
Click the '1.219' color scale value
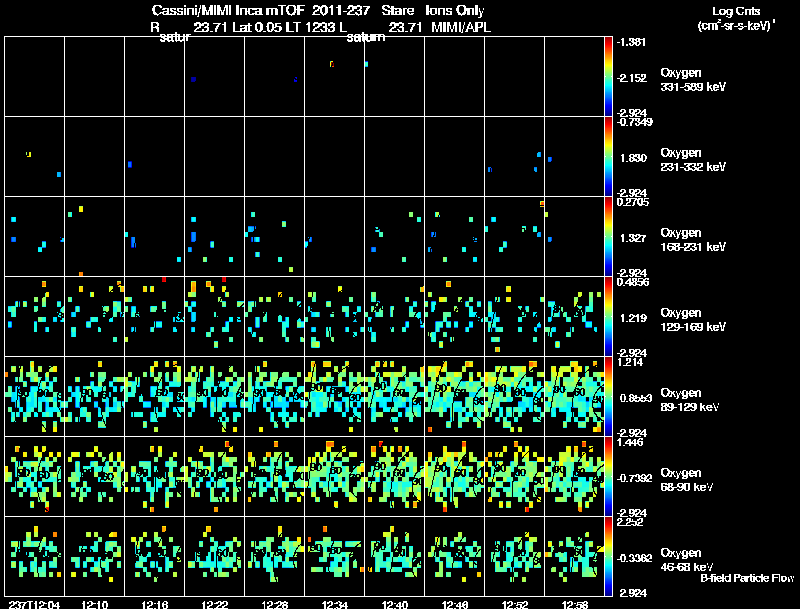[x=633, y=318]
